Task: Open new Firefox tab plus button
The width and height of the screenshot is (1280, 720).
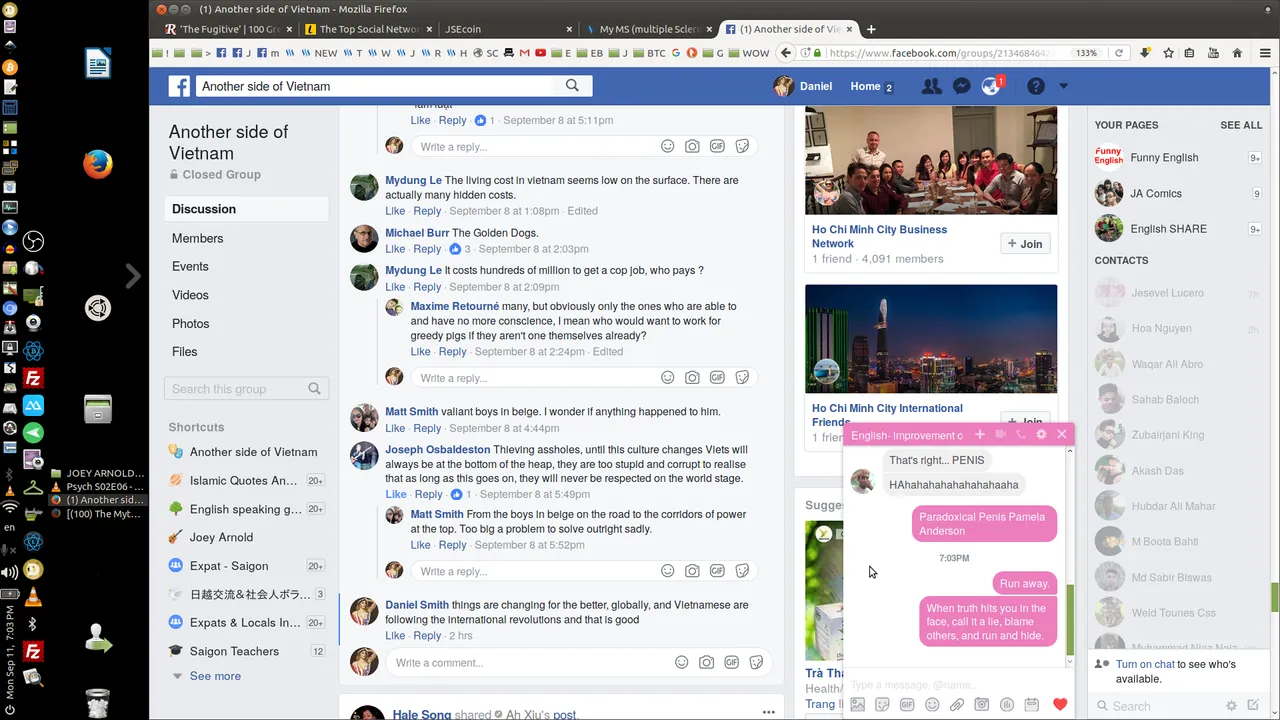Action: pos(871,29)
